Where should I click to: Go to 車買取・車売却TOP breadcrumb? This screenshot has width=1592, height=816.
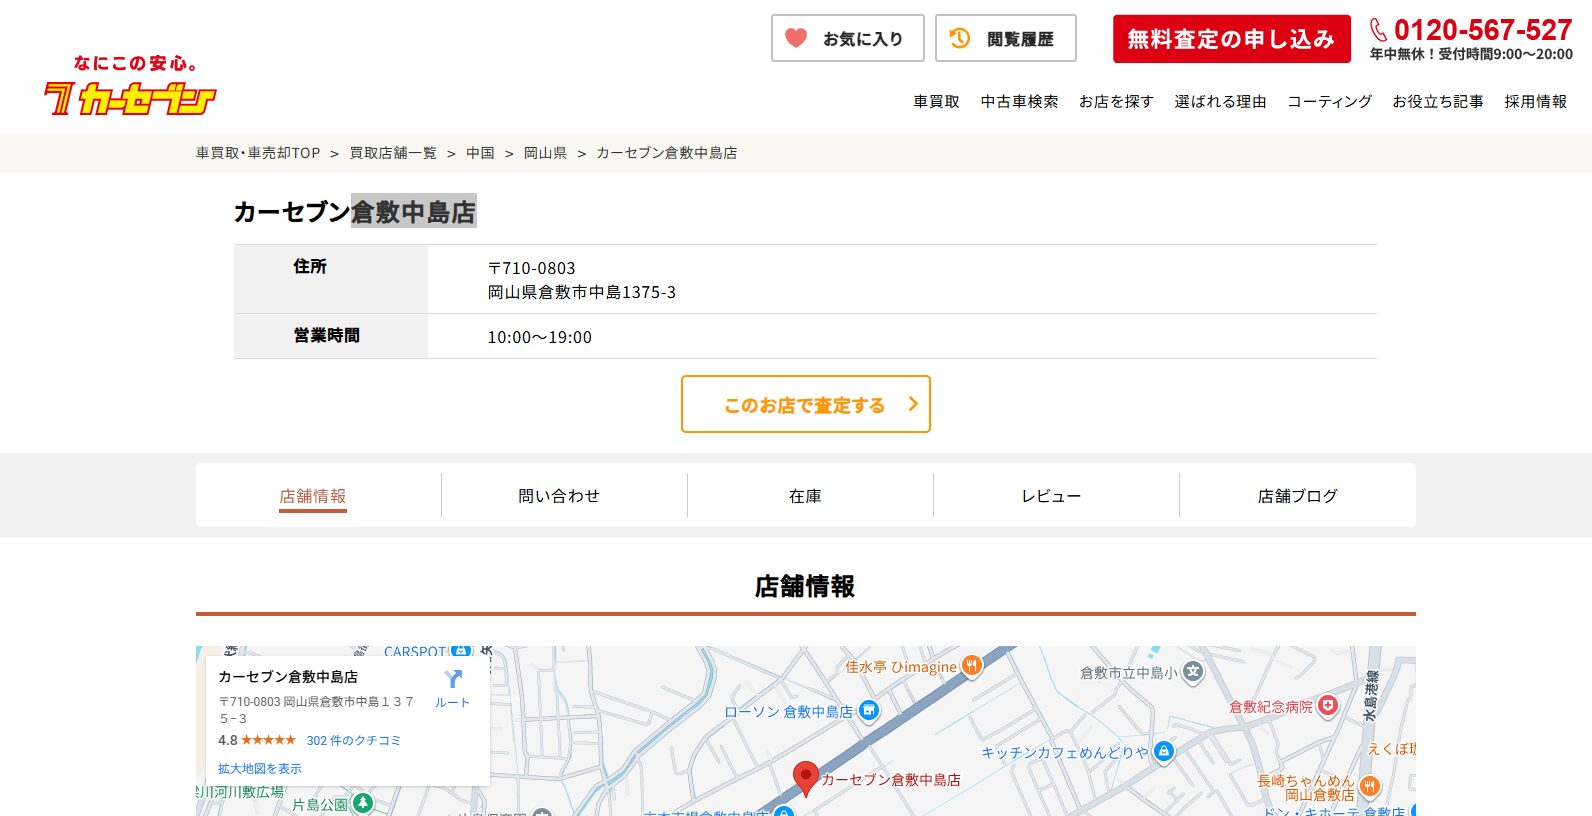pos(258,153)
